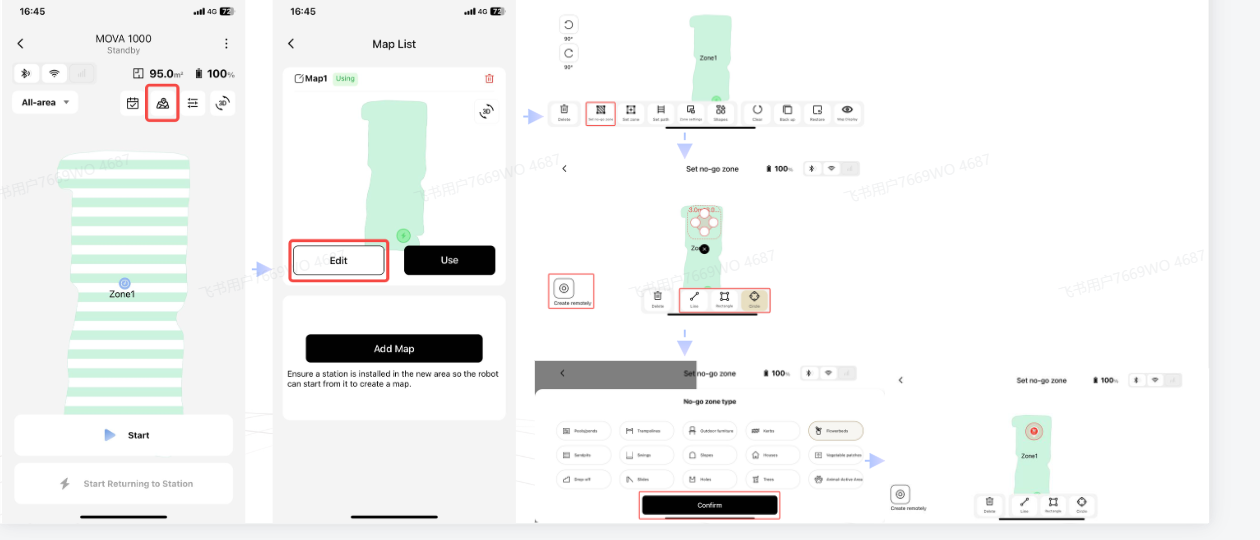Image resolution: width=1260 pixels, height=540 pixels.
Task: Switch to 3D view on home screen
Action: 223,103
